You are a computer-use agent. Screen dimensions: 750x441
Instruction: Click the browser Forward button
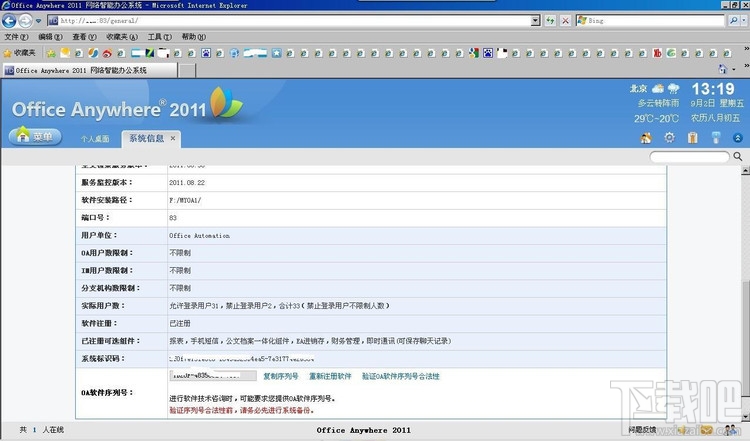pos(25,21)
